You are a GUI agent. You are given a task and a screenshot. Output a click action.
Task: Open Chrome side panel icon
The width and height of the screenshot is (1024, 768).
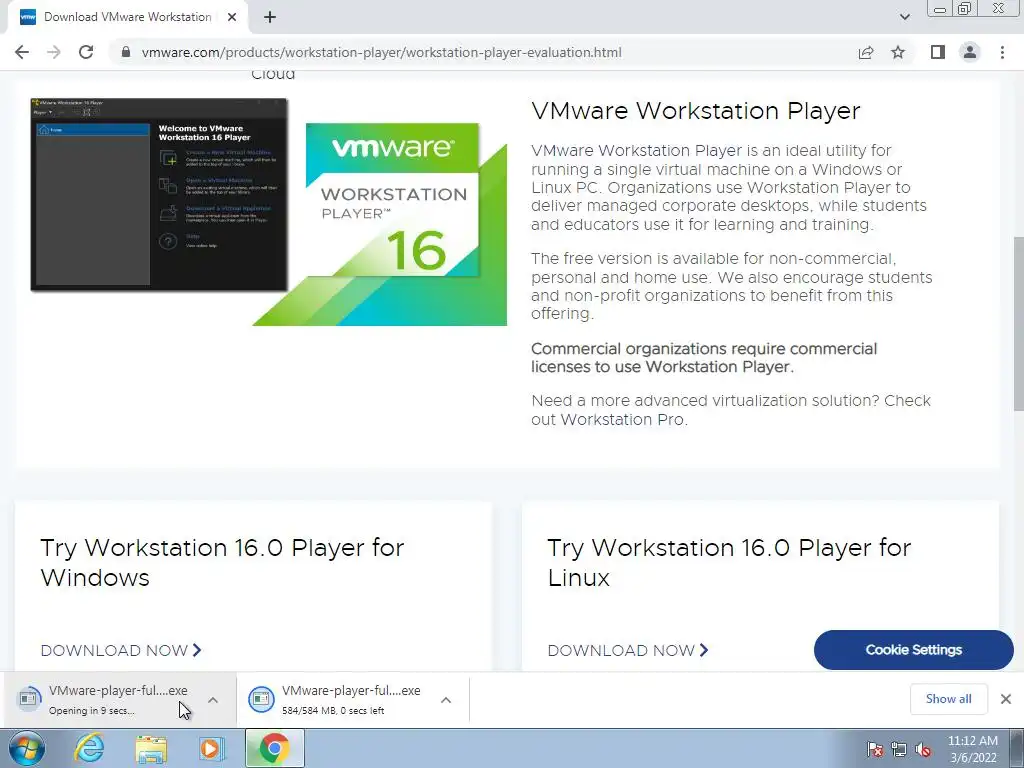tap(938, 52)
